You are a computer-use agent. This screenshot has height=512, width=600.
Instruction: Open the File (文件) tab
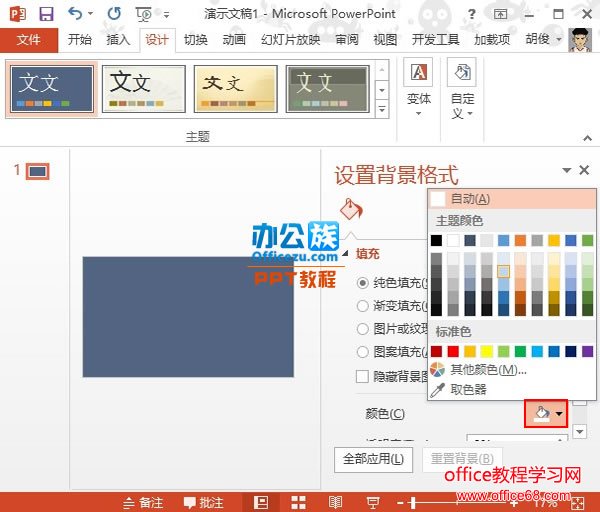coord(29,39)
